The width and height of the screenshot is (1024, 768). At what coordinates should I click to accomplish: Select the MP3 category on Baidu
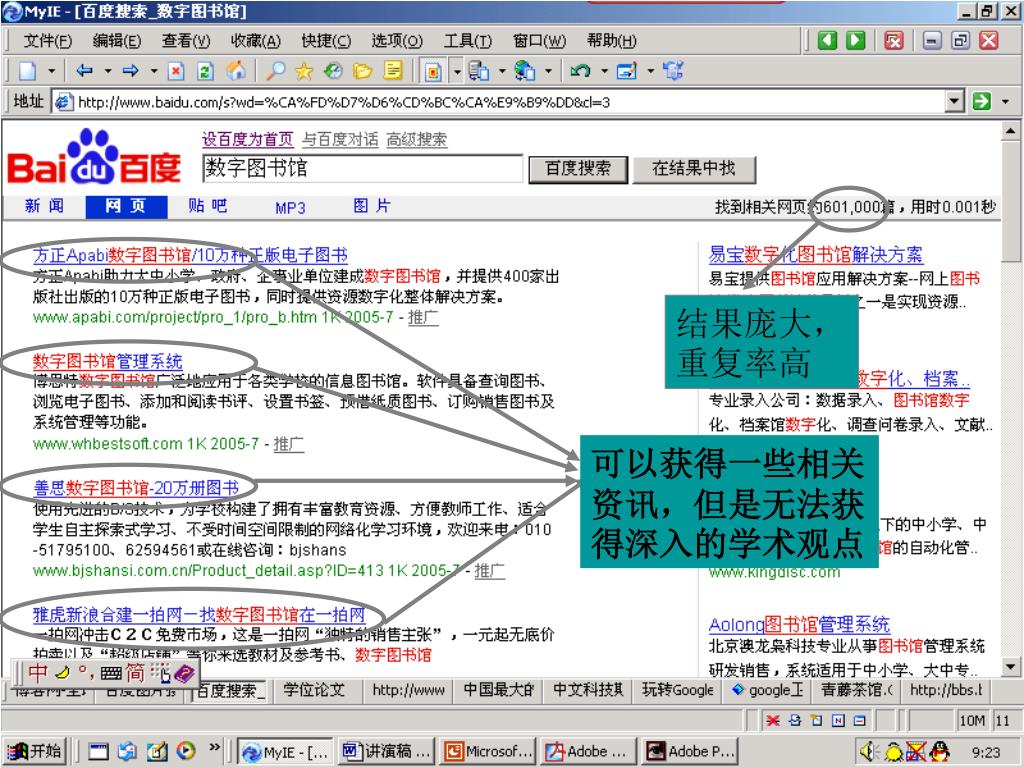pyautogui.click(x=290, y=208)
